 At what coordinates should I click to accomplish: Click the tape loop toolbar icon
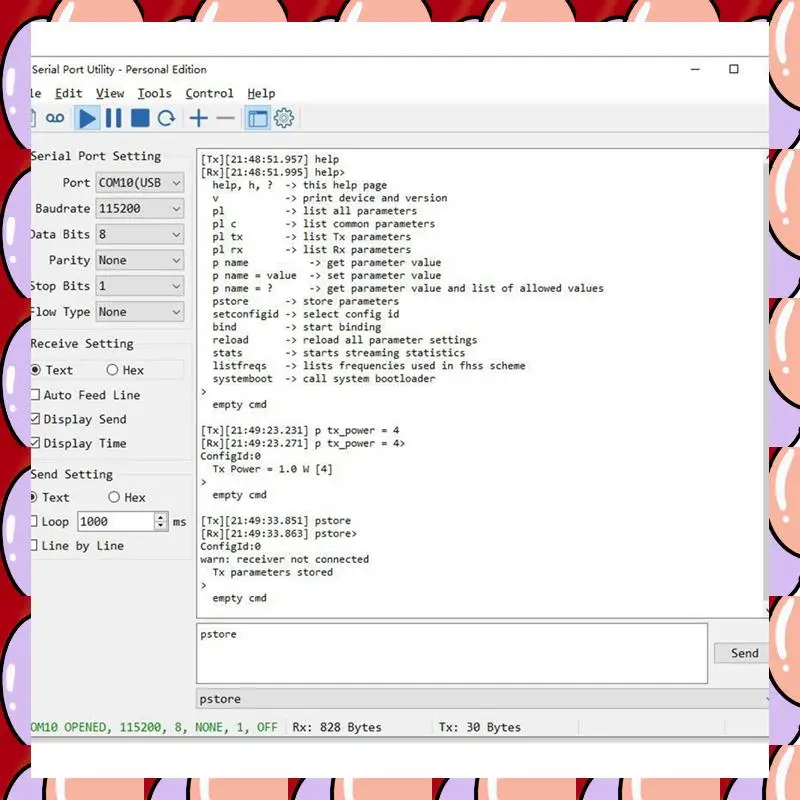click(55, 119)
